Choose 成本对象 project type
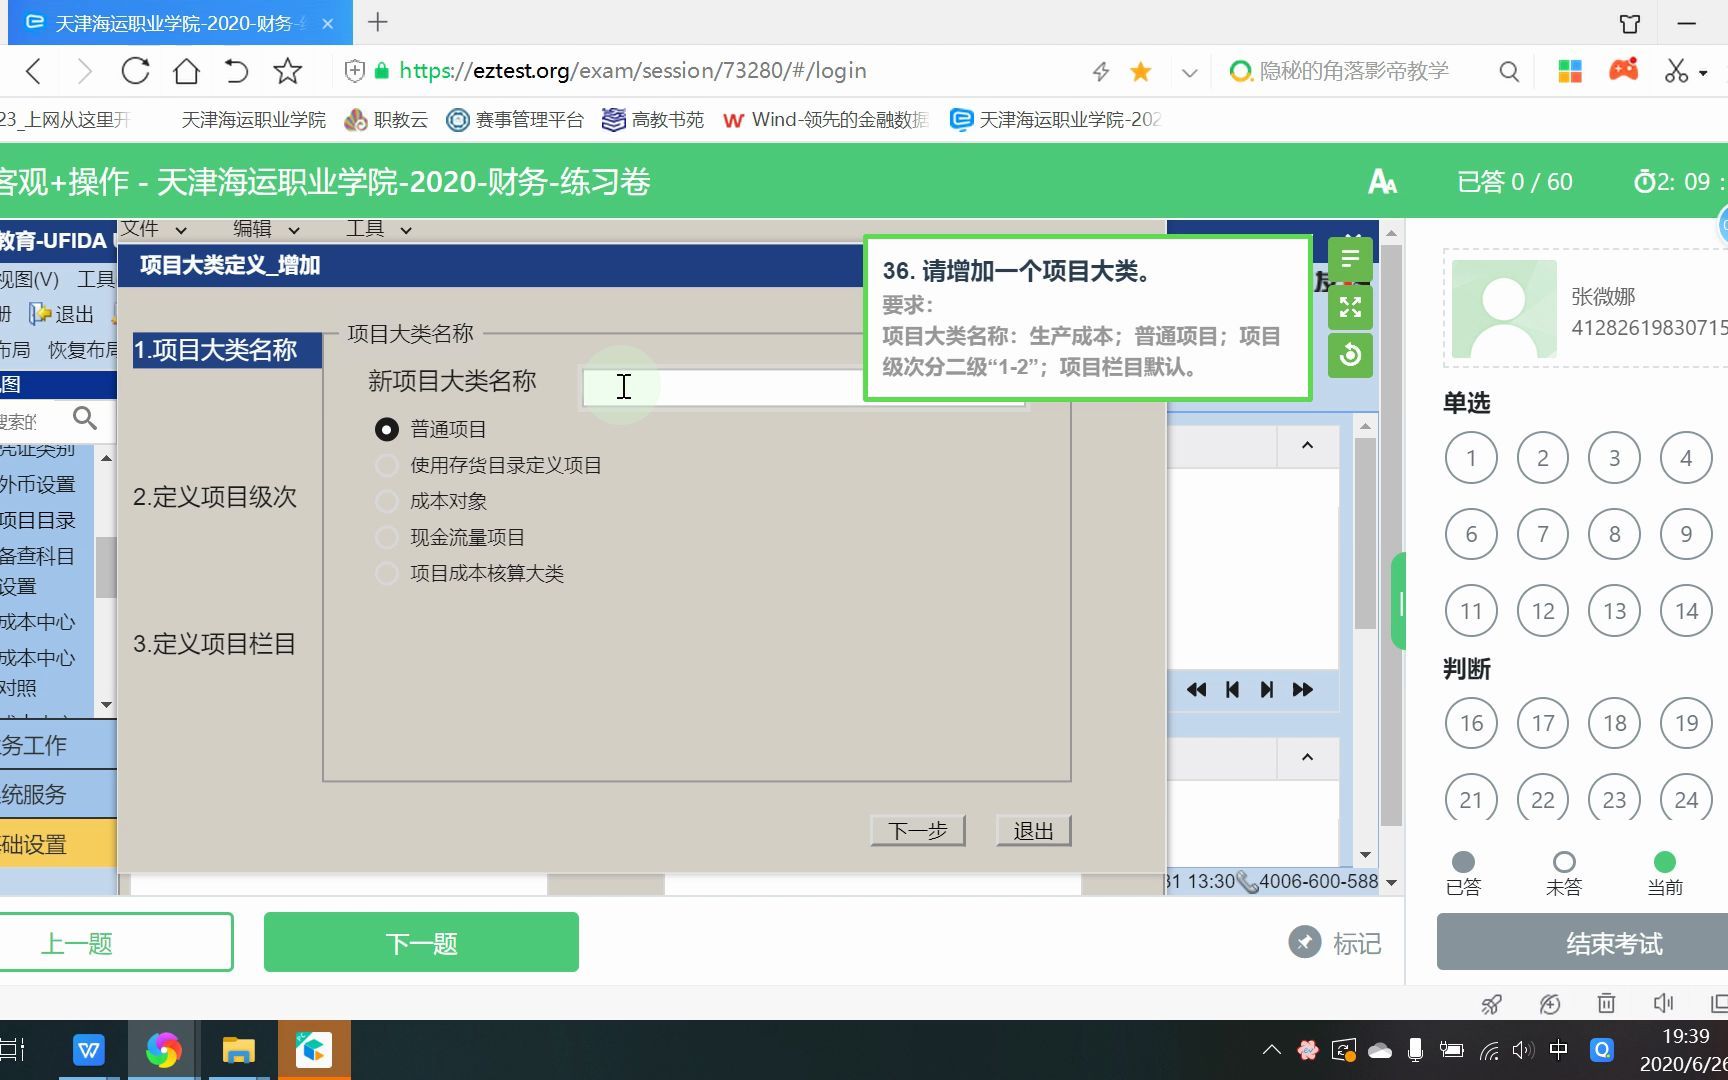This screenshot has width=1728, height=1080. point(387,501)
